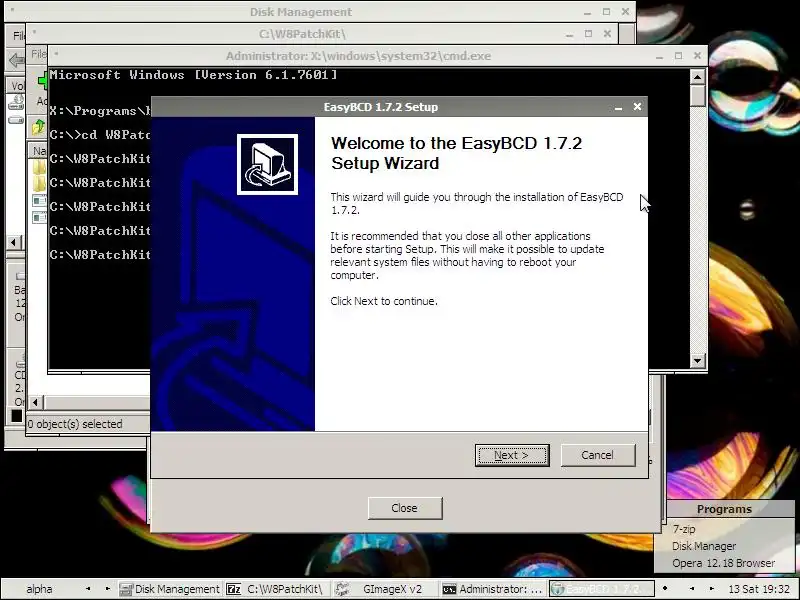Click '0 object(s) selected' status bar text
Screen dimensions: 800x600
[x=75, y=424]
